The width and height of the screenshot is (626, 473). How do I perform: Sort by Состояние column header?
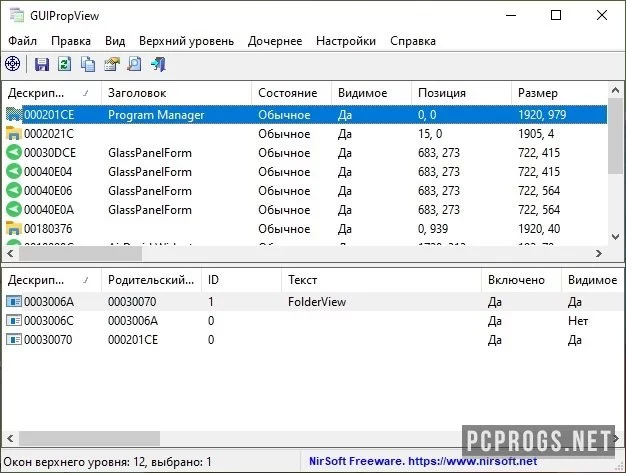pos(291,93)
